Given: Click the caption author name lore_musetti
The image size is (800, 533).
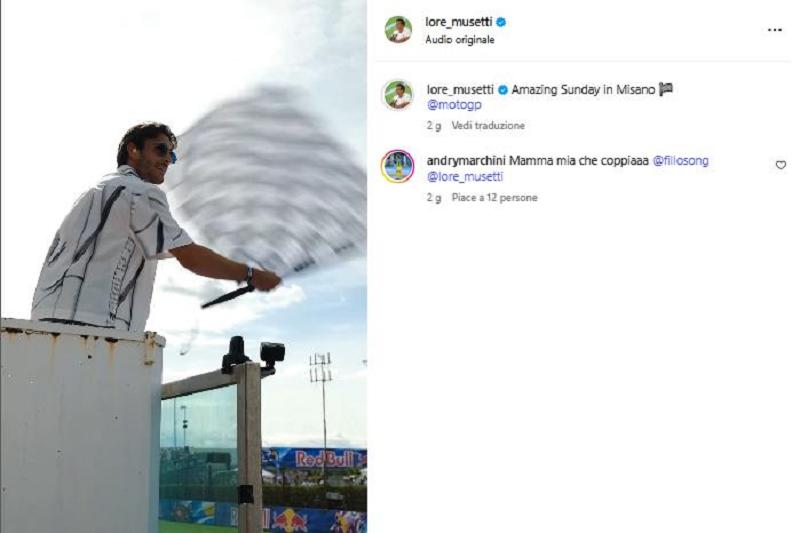Looking at the screenshot, I should [460, 90].
